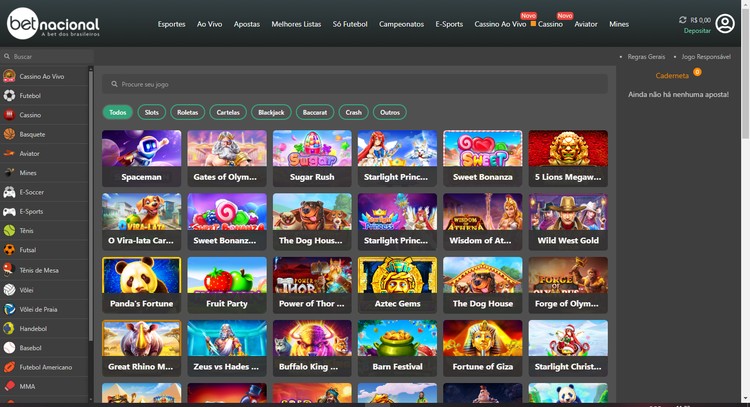The width and height of the screenshot is (750, 407).
Task: Open Aviator in top navigation
Action: pyautogui.click(x=586, y=24)
